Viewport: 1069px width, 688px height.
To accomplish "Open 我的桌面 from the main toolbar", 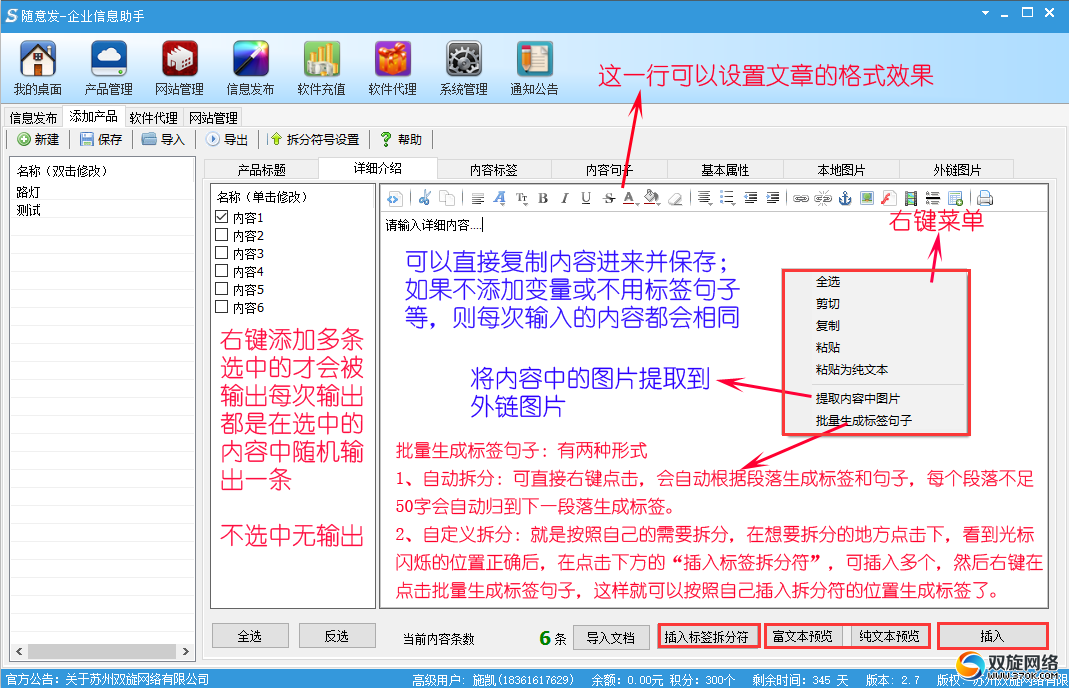I will (x=38, y=68).
